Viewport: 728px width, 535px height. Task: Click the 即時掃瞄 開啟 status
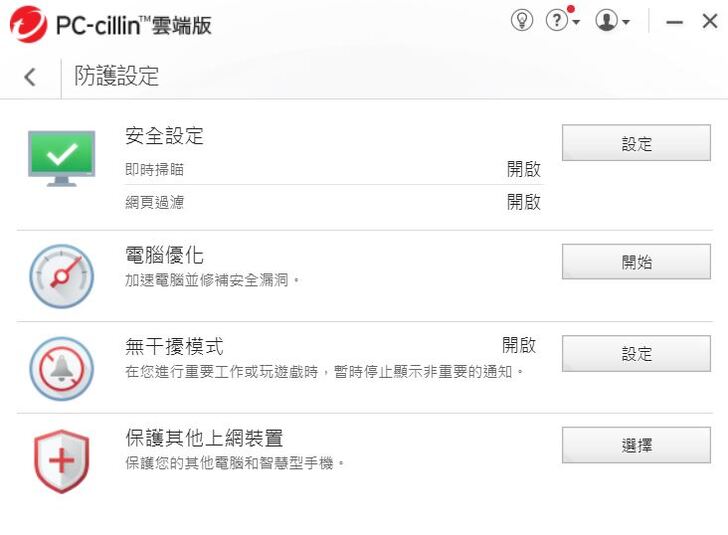point(523,170)
